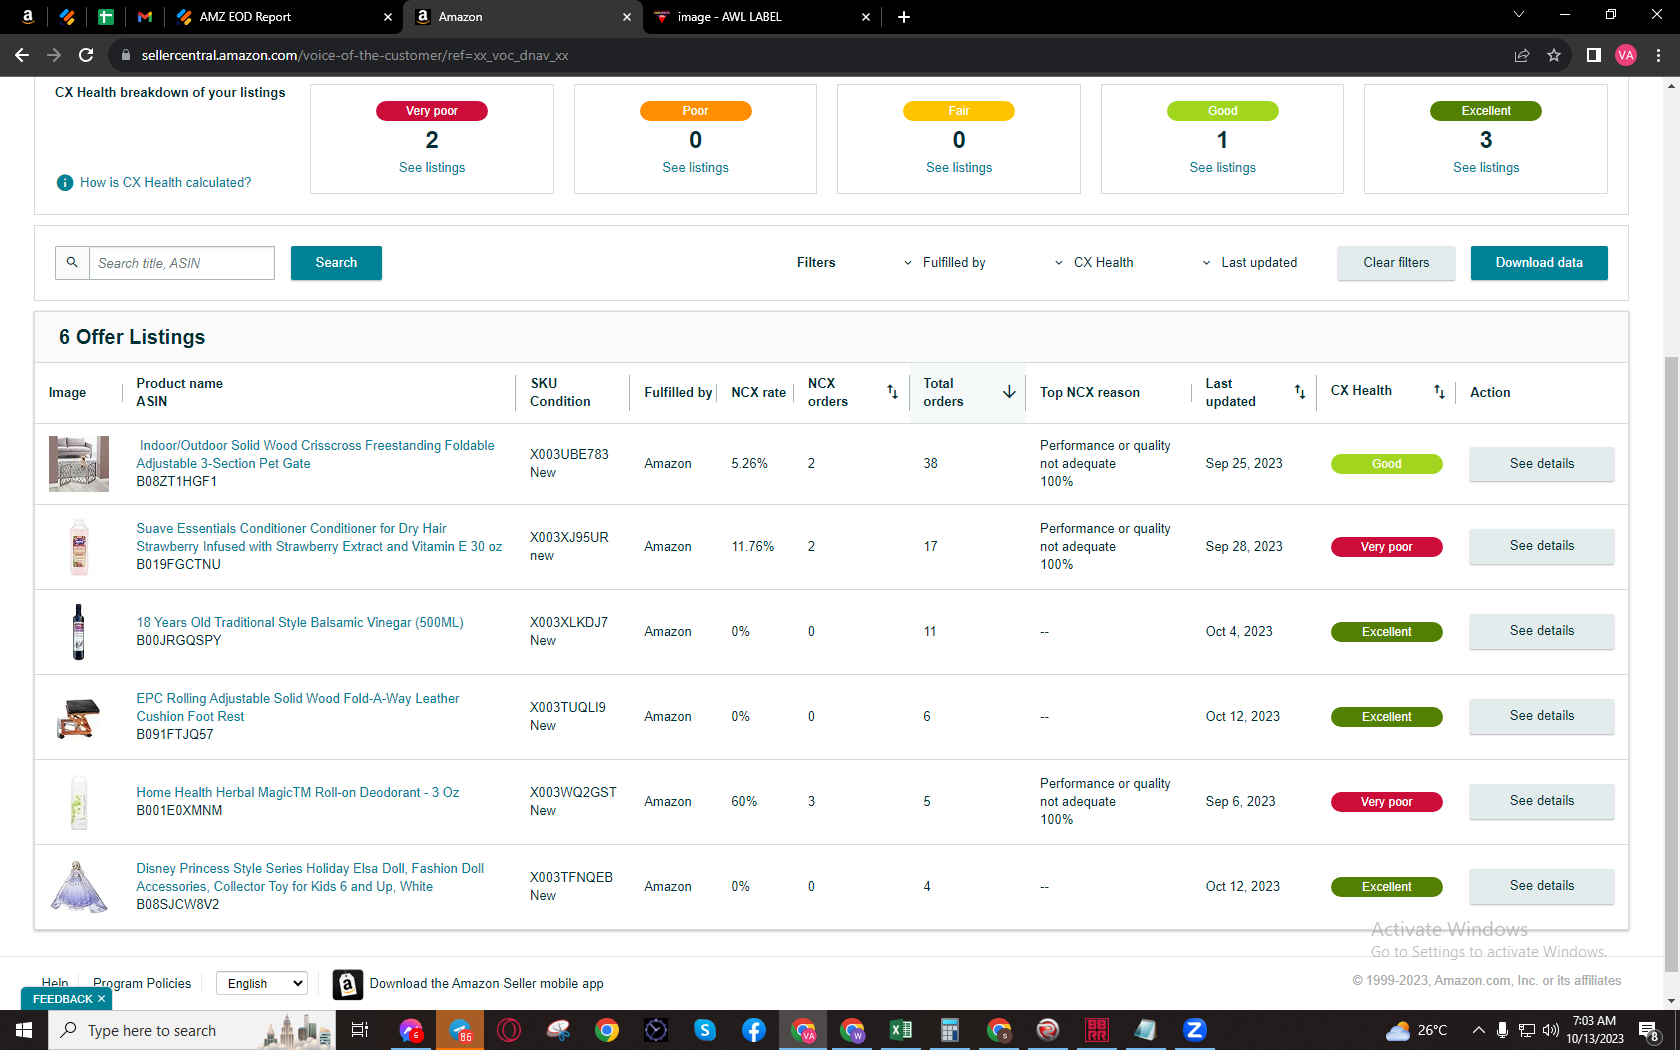Bookmark this page with the star icon
Viewport: 1680px width, 1050px height.
[1554, 55]
